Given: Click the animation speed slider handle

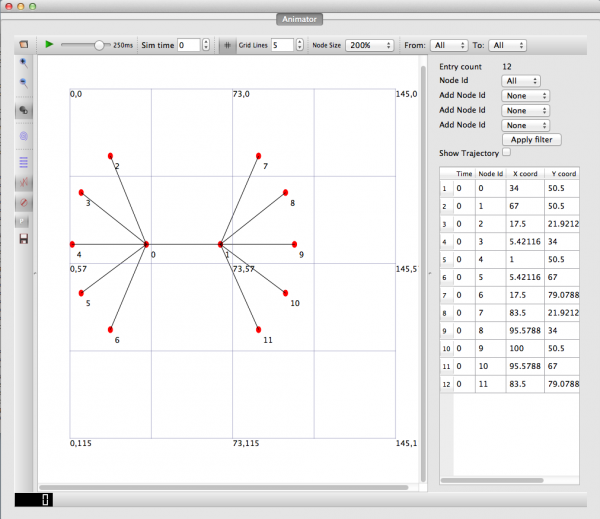Looking at the screenshot, I should [99, 45].
